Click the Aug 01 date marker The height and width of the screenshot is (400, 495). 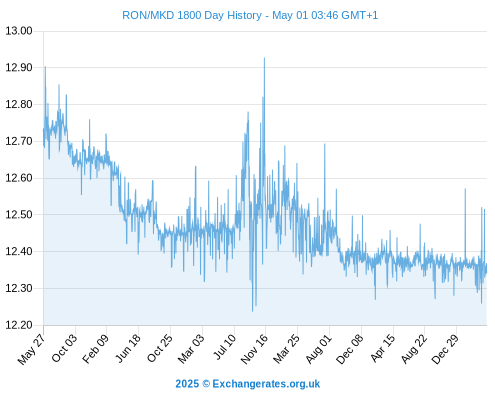pyautogui.click(x=319, y=349)
